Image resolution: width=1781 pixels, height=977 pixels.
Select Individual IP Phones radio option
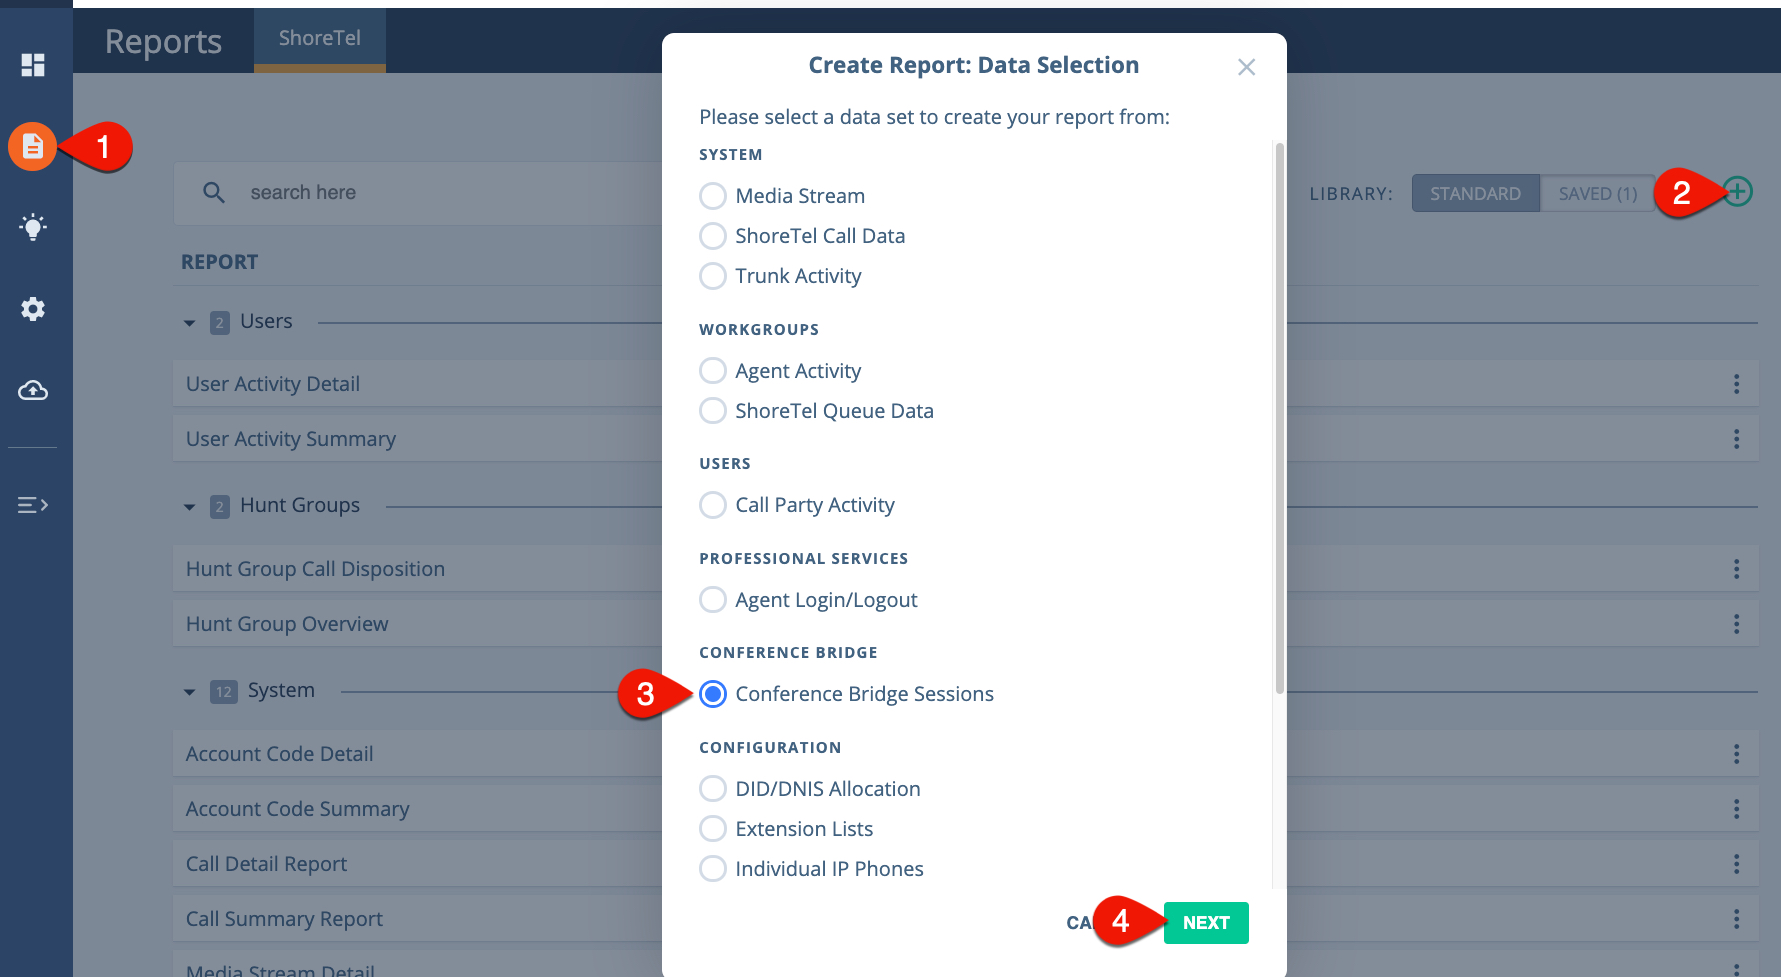[x=713, y=869]
